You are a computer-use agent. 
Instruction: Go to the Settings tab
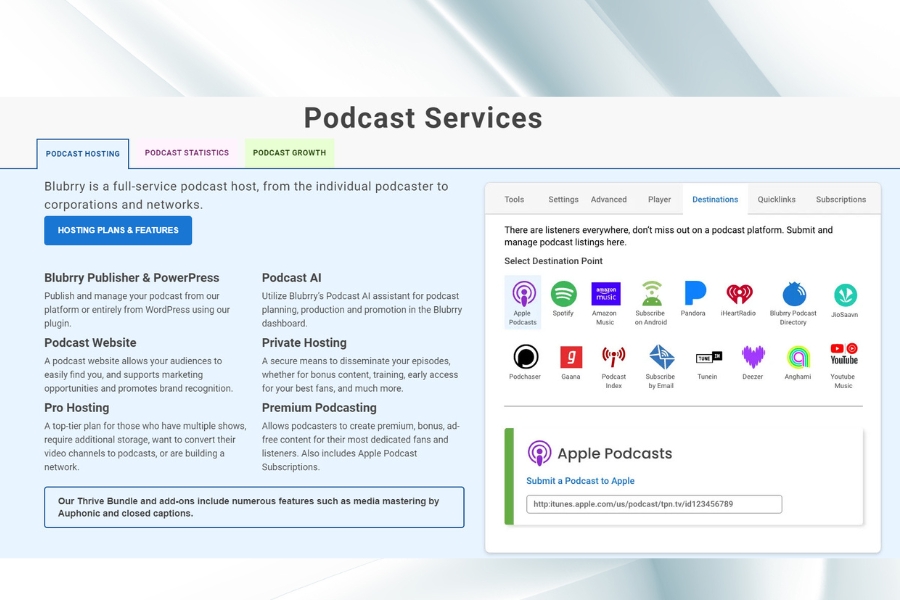point(563,199)
